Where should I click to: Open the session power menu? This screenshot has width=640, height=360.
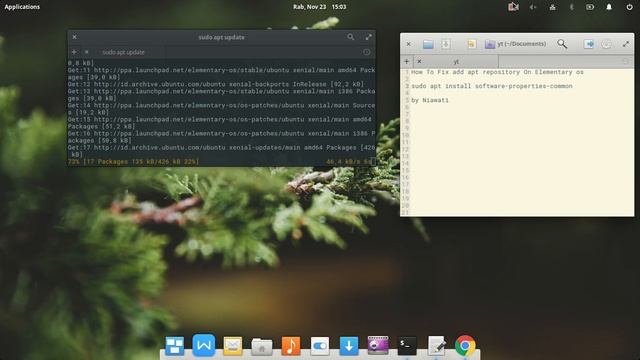(629, 7)
